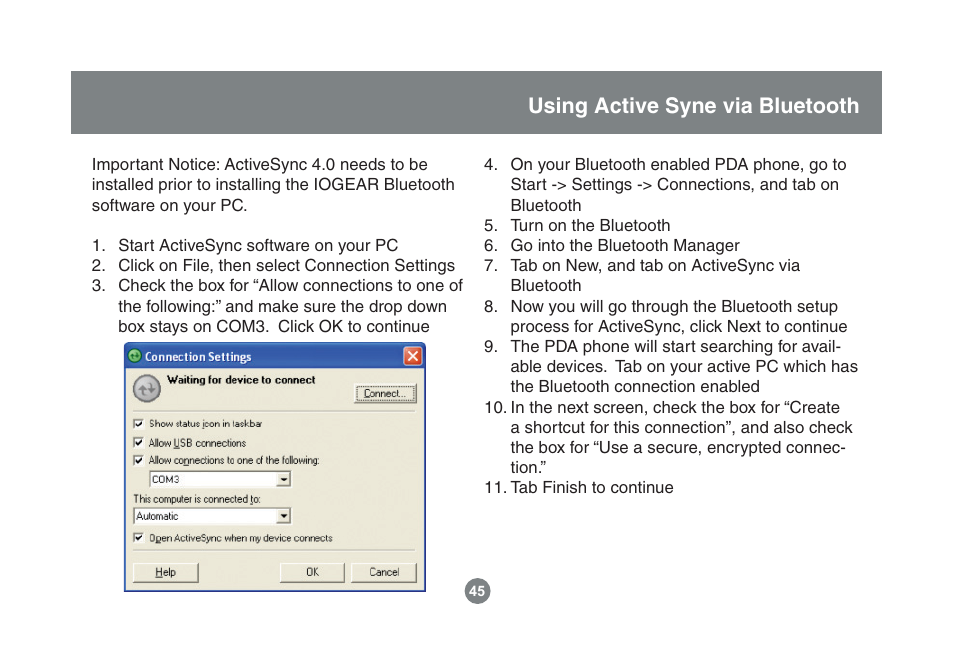Click the red X on Connection Settings
954x664 pixels.
(412, 356)
